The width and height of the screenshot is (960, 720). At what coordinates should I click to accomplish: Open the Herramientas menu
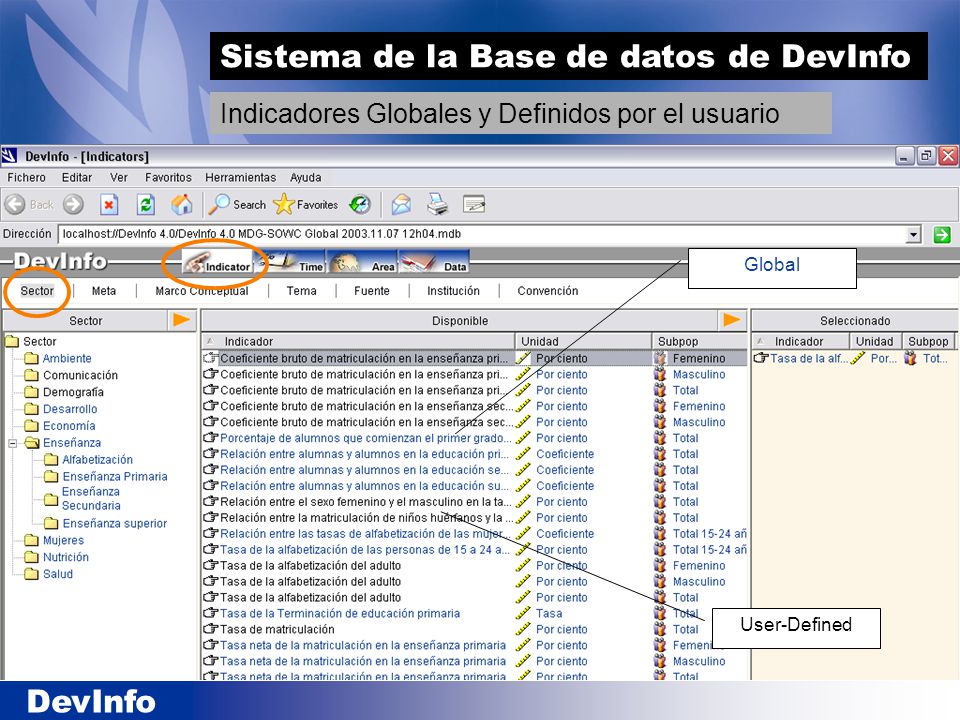click(x=241, y=178)
